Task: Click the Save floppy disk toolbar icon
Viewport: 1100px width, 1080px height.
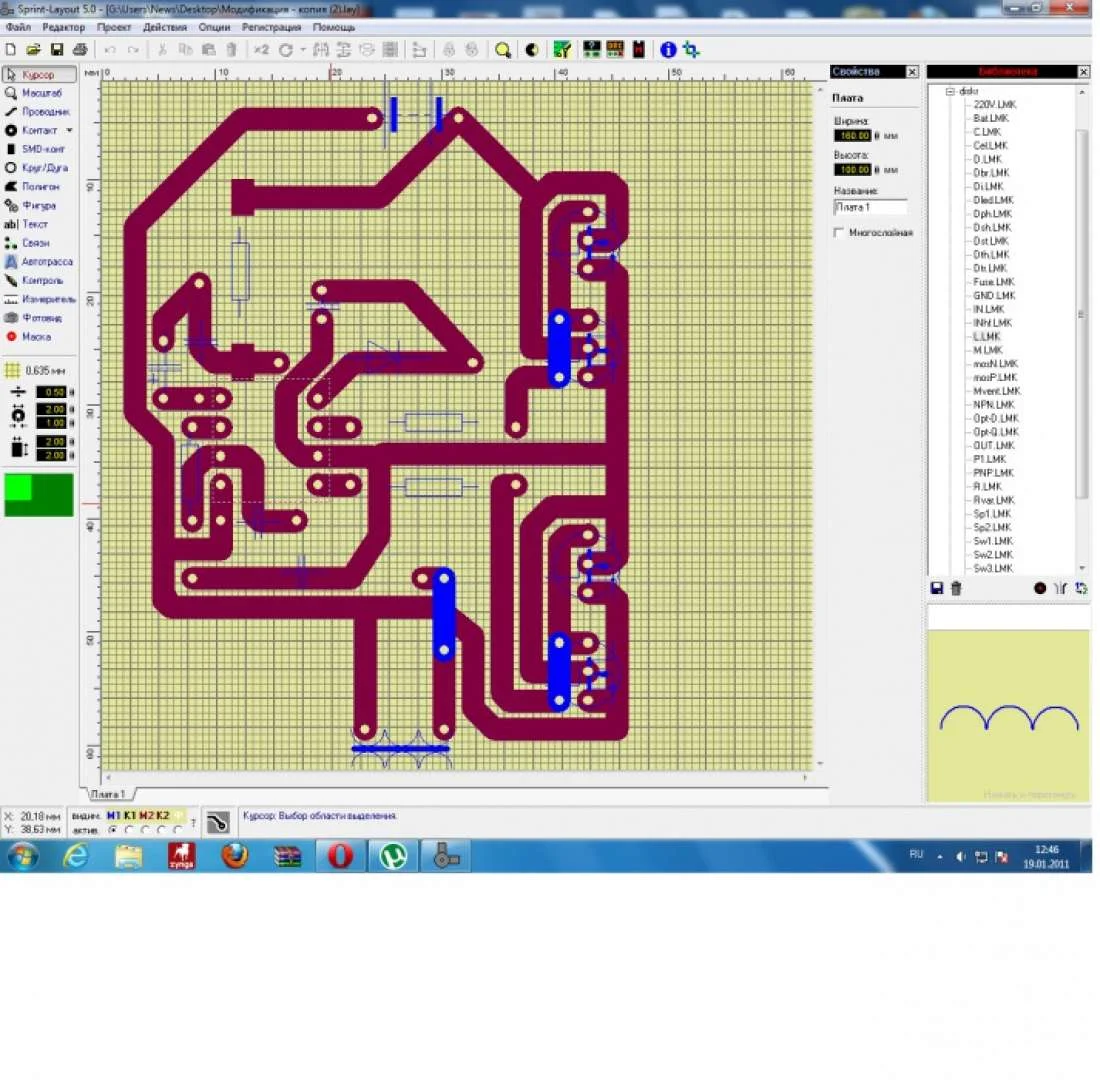Action: click(x=57, y=49)
